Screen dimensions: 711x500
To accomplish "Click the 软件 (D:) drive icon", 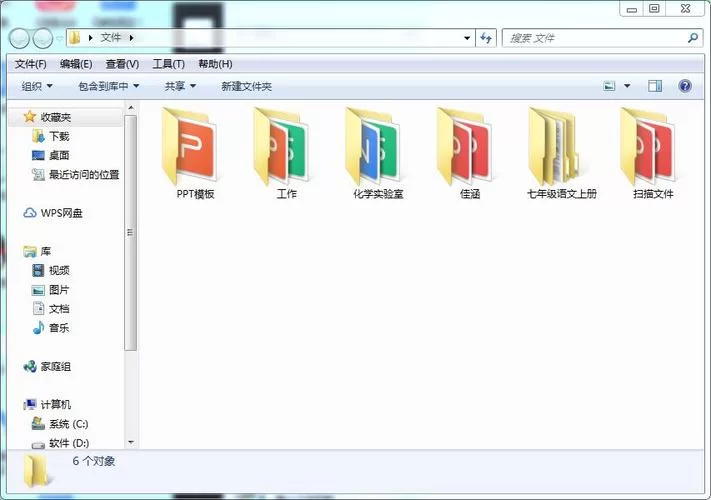I will (39, 444).
